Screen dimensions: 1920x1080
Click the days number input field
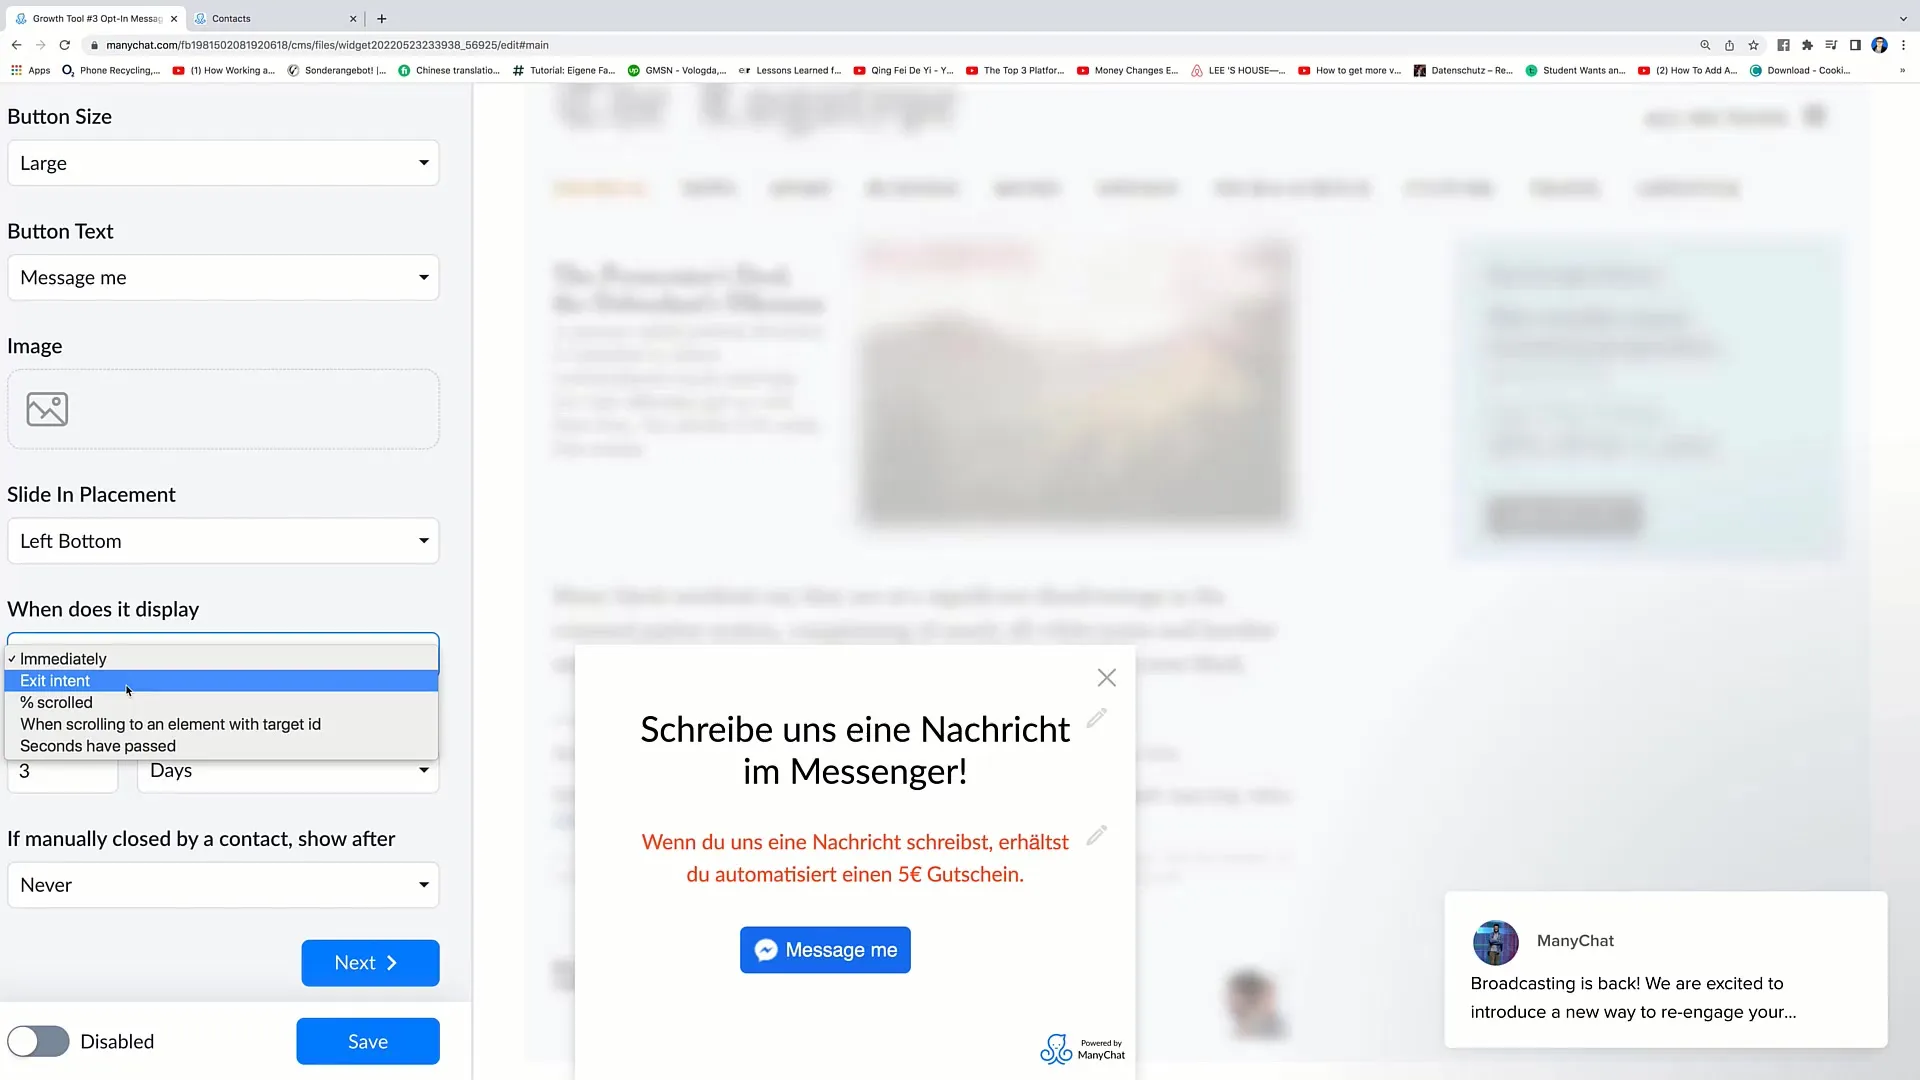tap(62, 769)
